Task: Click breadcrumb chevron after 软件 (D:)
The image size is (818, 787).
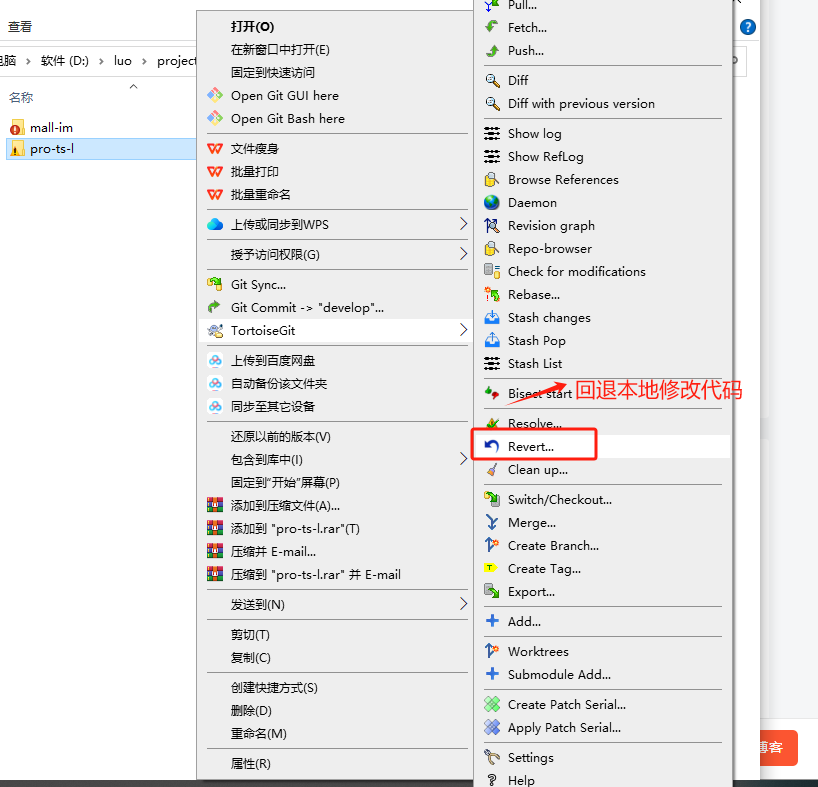Action: point(101,62)
